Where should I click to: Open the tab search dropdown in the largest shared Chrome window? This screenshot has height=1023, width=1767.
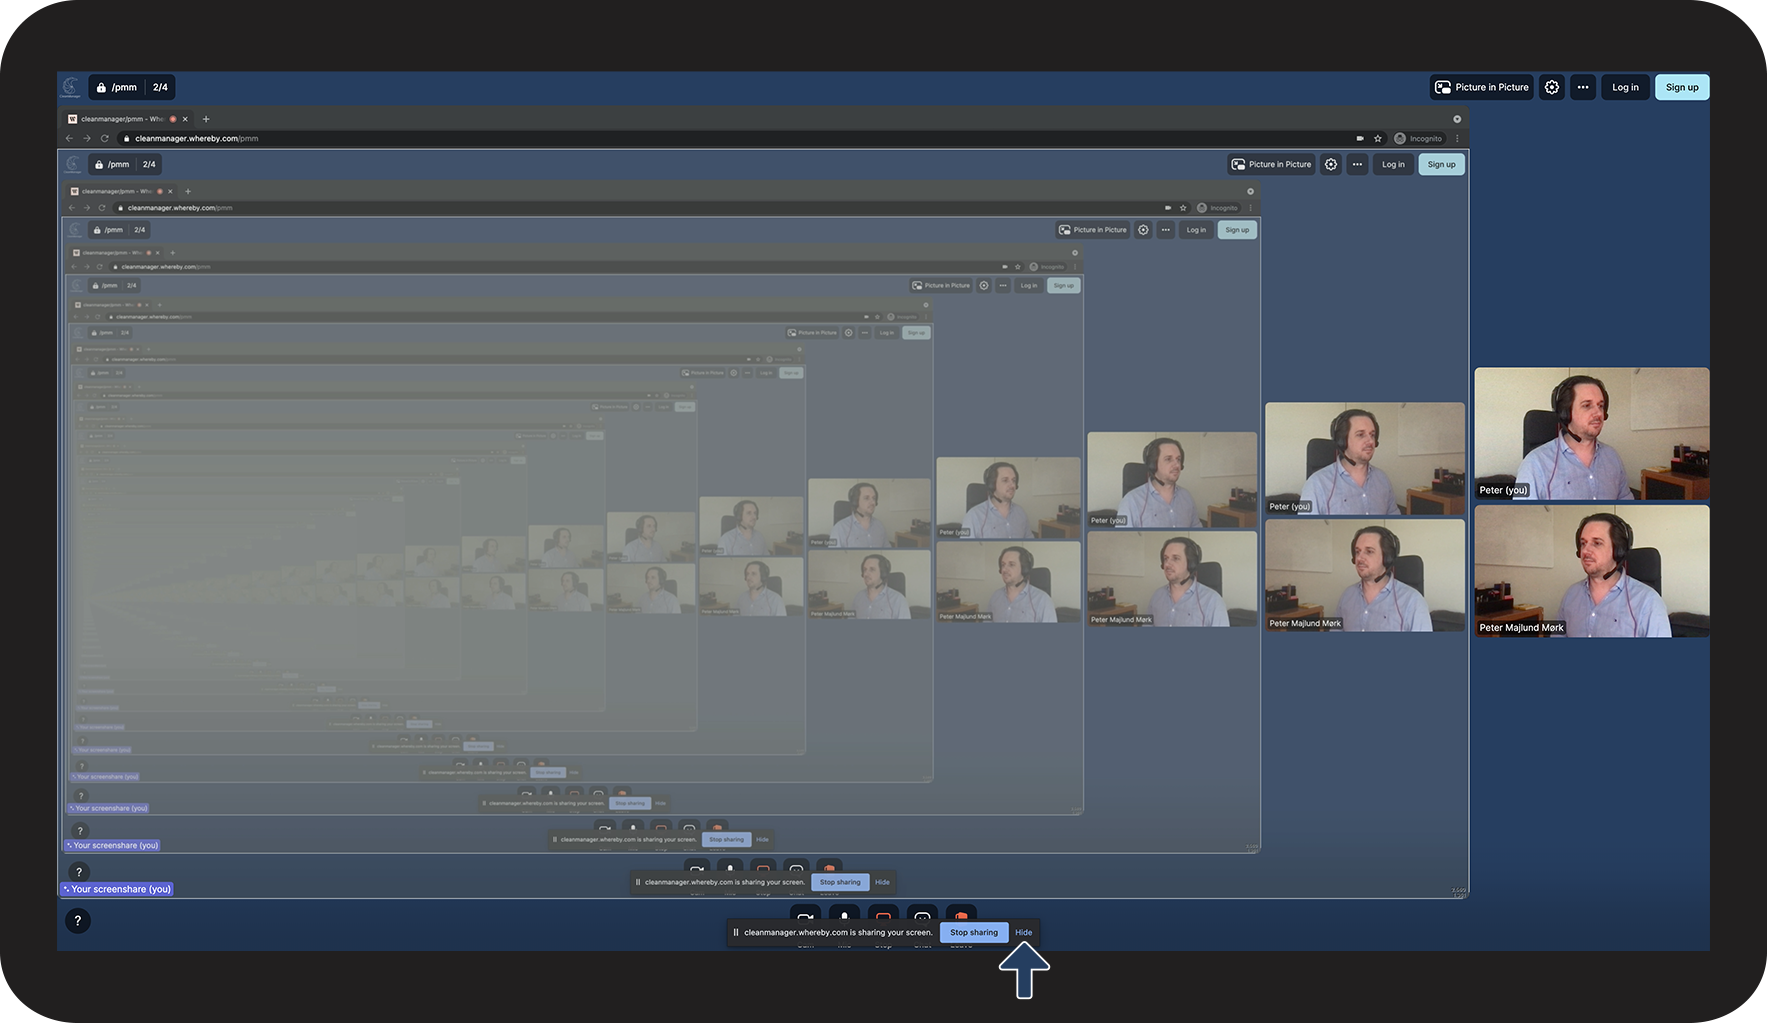tap(1457, 119)
